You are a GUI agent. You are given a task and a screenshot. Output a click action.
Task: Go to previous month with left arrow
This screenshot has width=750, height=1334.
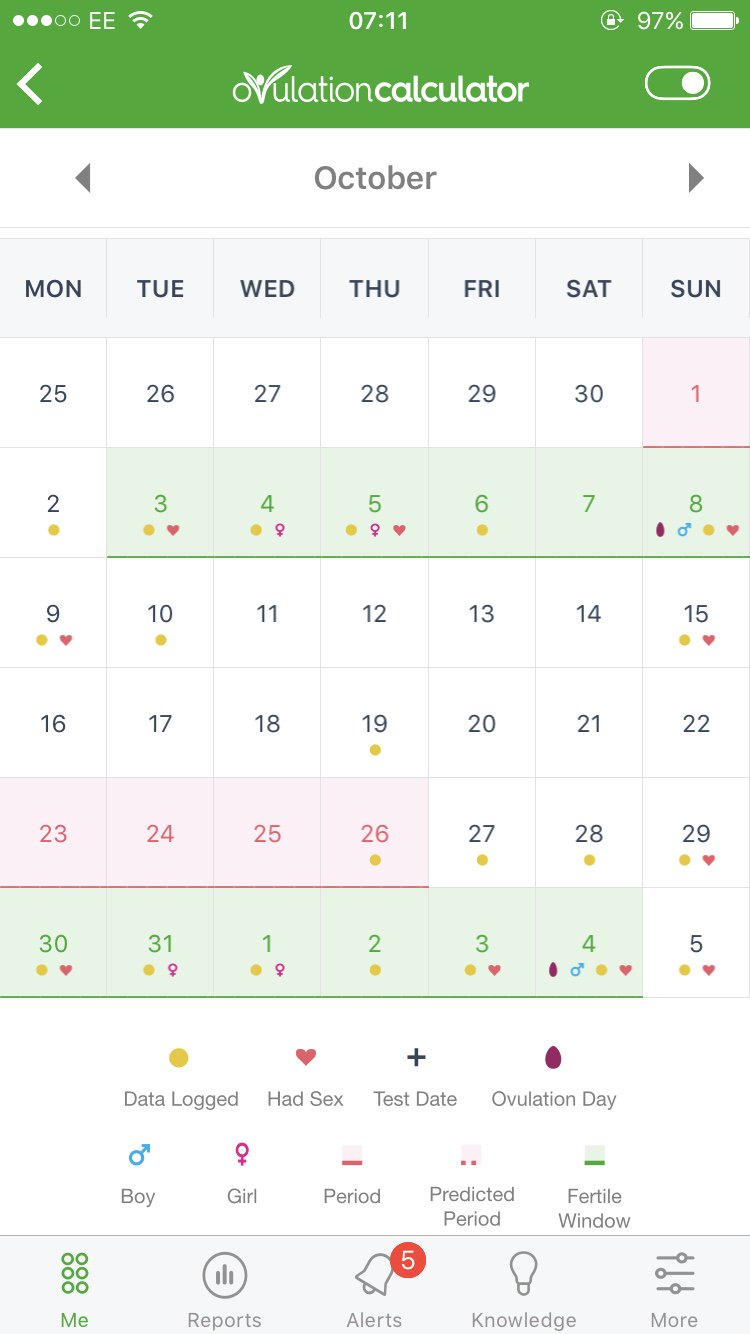83,178
